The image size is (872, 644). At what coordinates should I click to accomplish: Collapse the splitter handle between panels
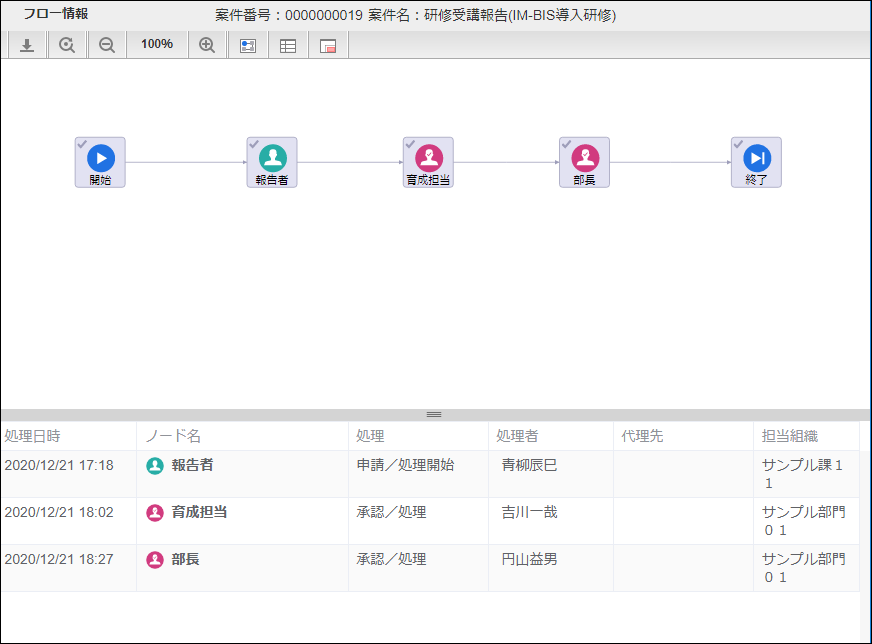pos(434,414)
